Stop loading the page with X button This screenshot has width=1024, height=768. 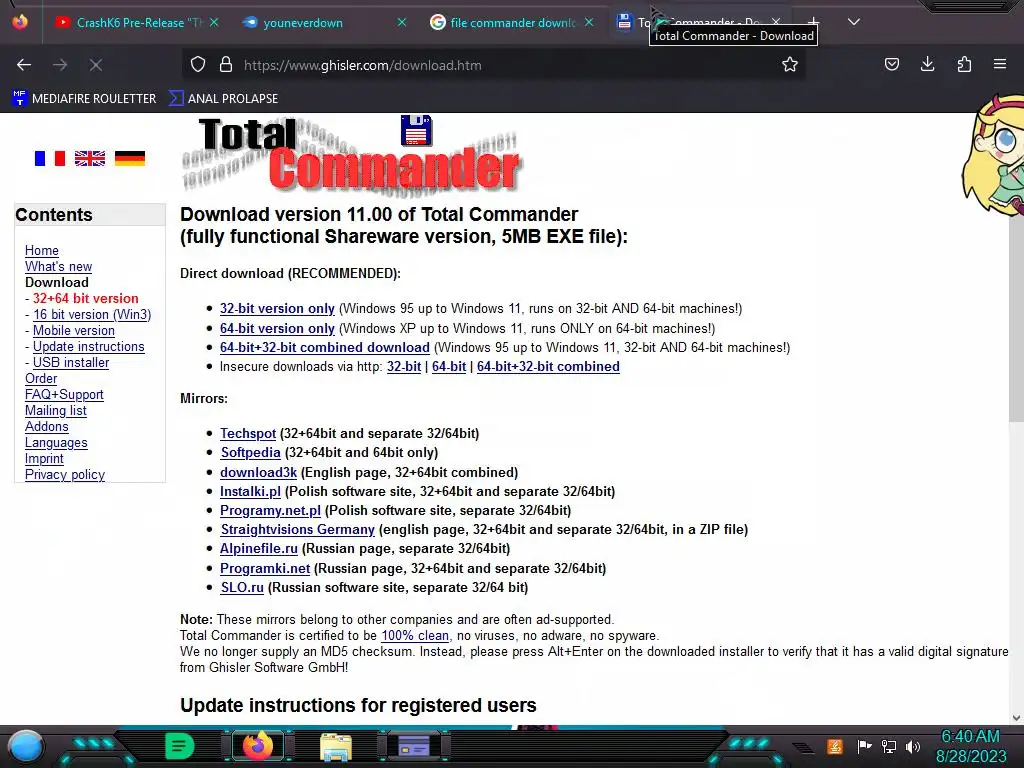point(96,65)
